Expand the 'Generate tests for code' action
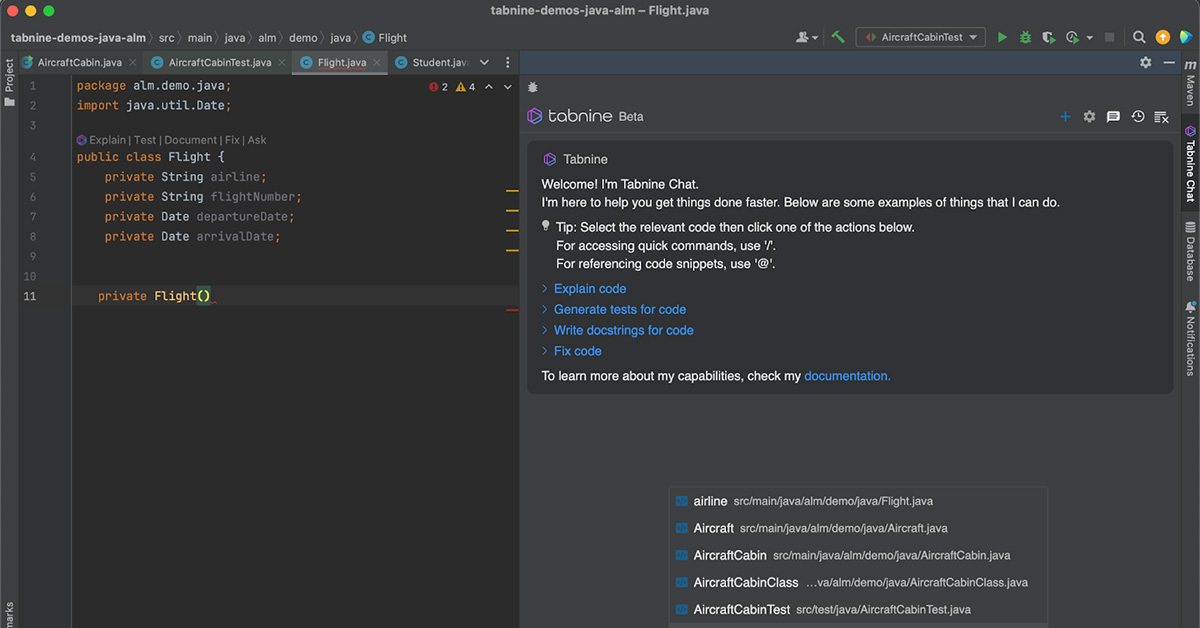Image resolution: width=1200 pixels, height=628 pixels. (620, 310)
